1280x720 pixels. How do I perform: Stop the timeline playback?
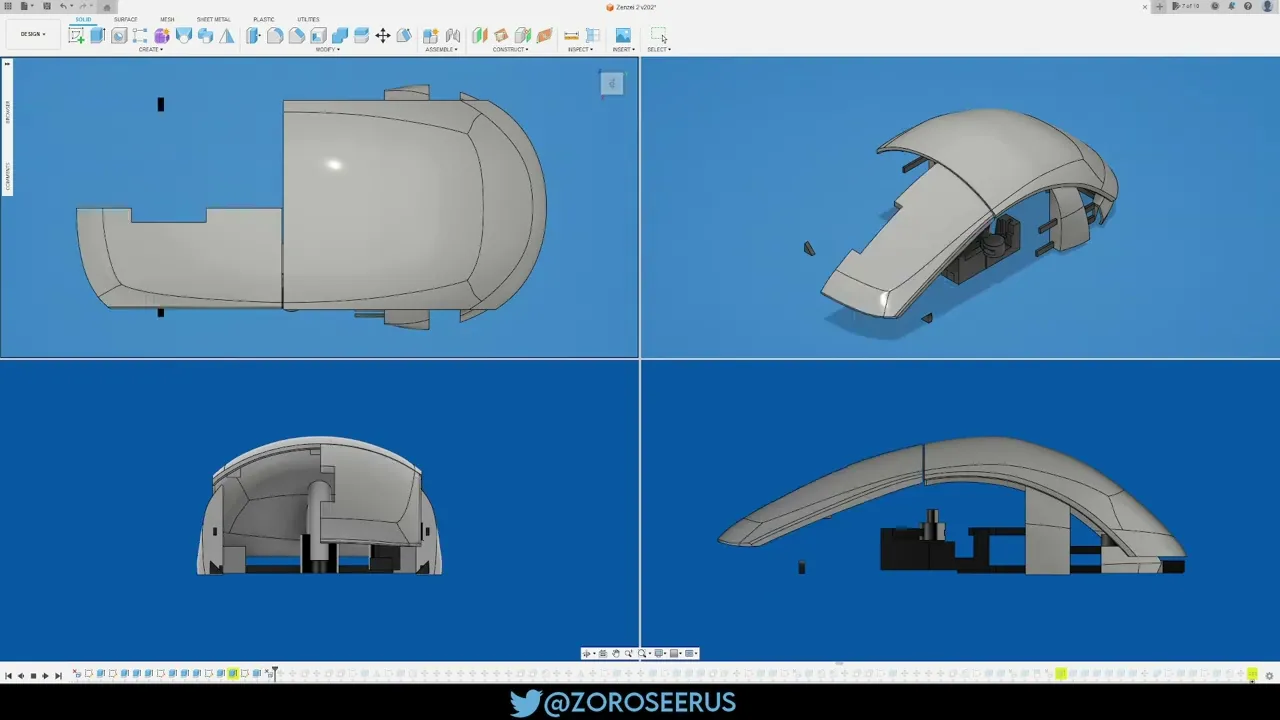(33, 676)
